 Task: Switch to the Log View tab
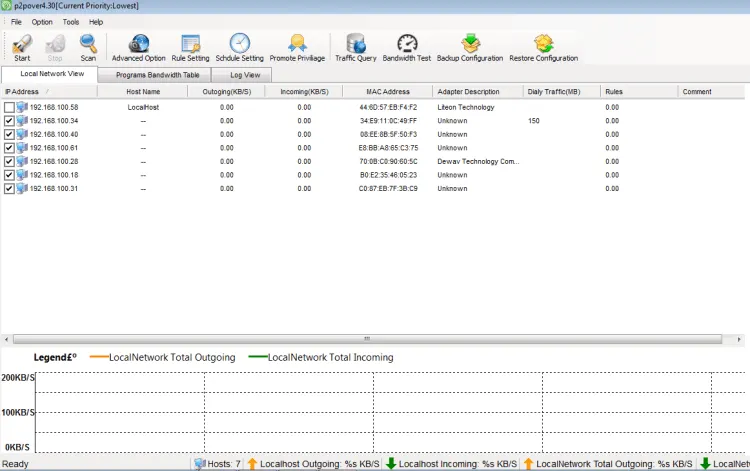click(245, 75)
